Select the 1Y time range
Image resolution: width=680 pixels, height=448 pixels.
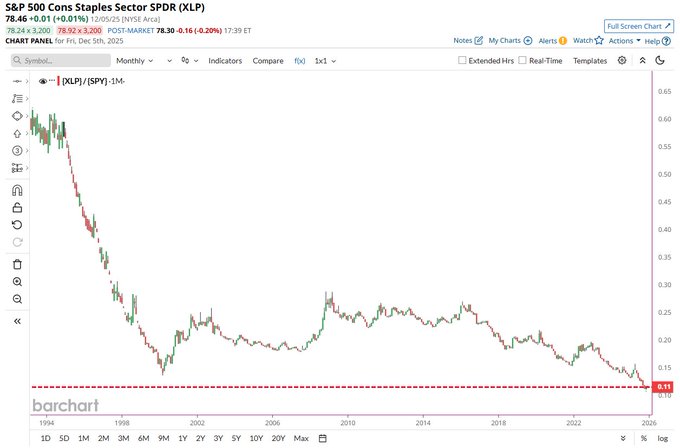pyautogui.click(x=183, y=438)
